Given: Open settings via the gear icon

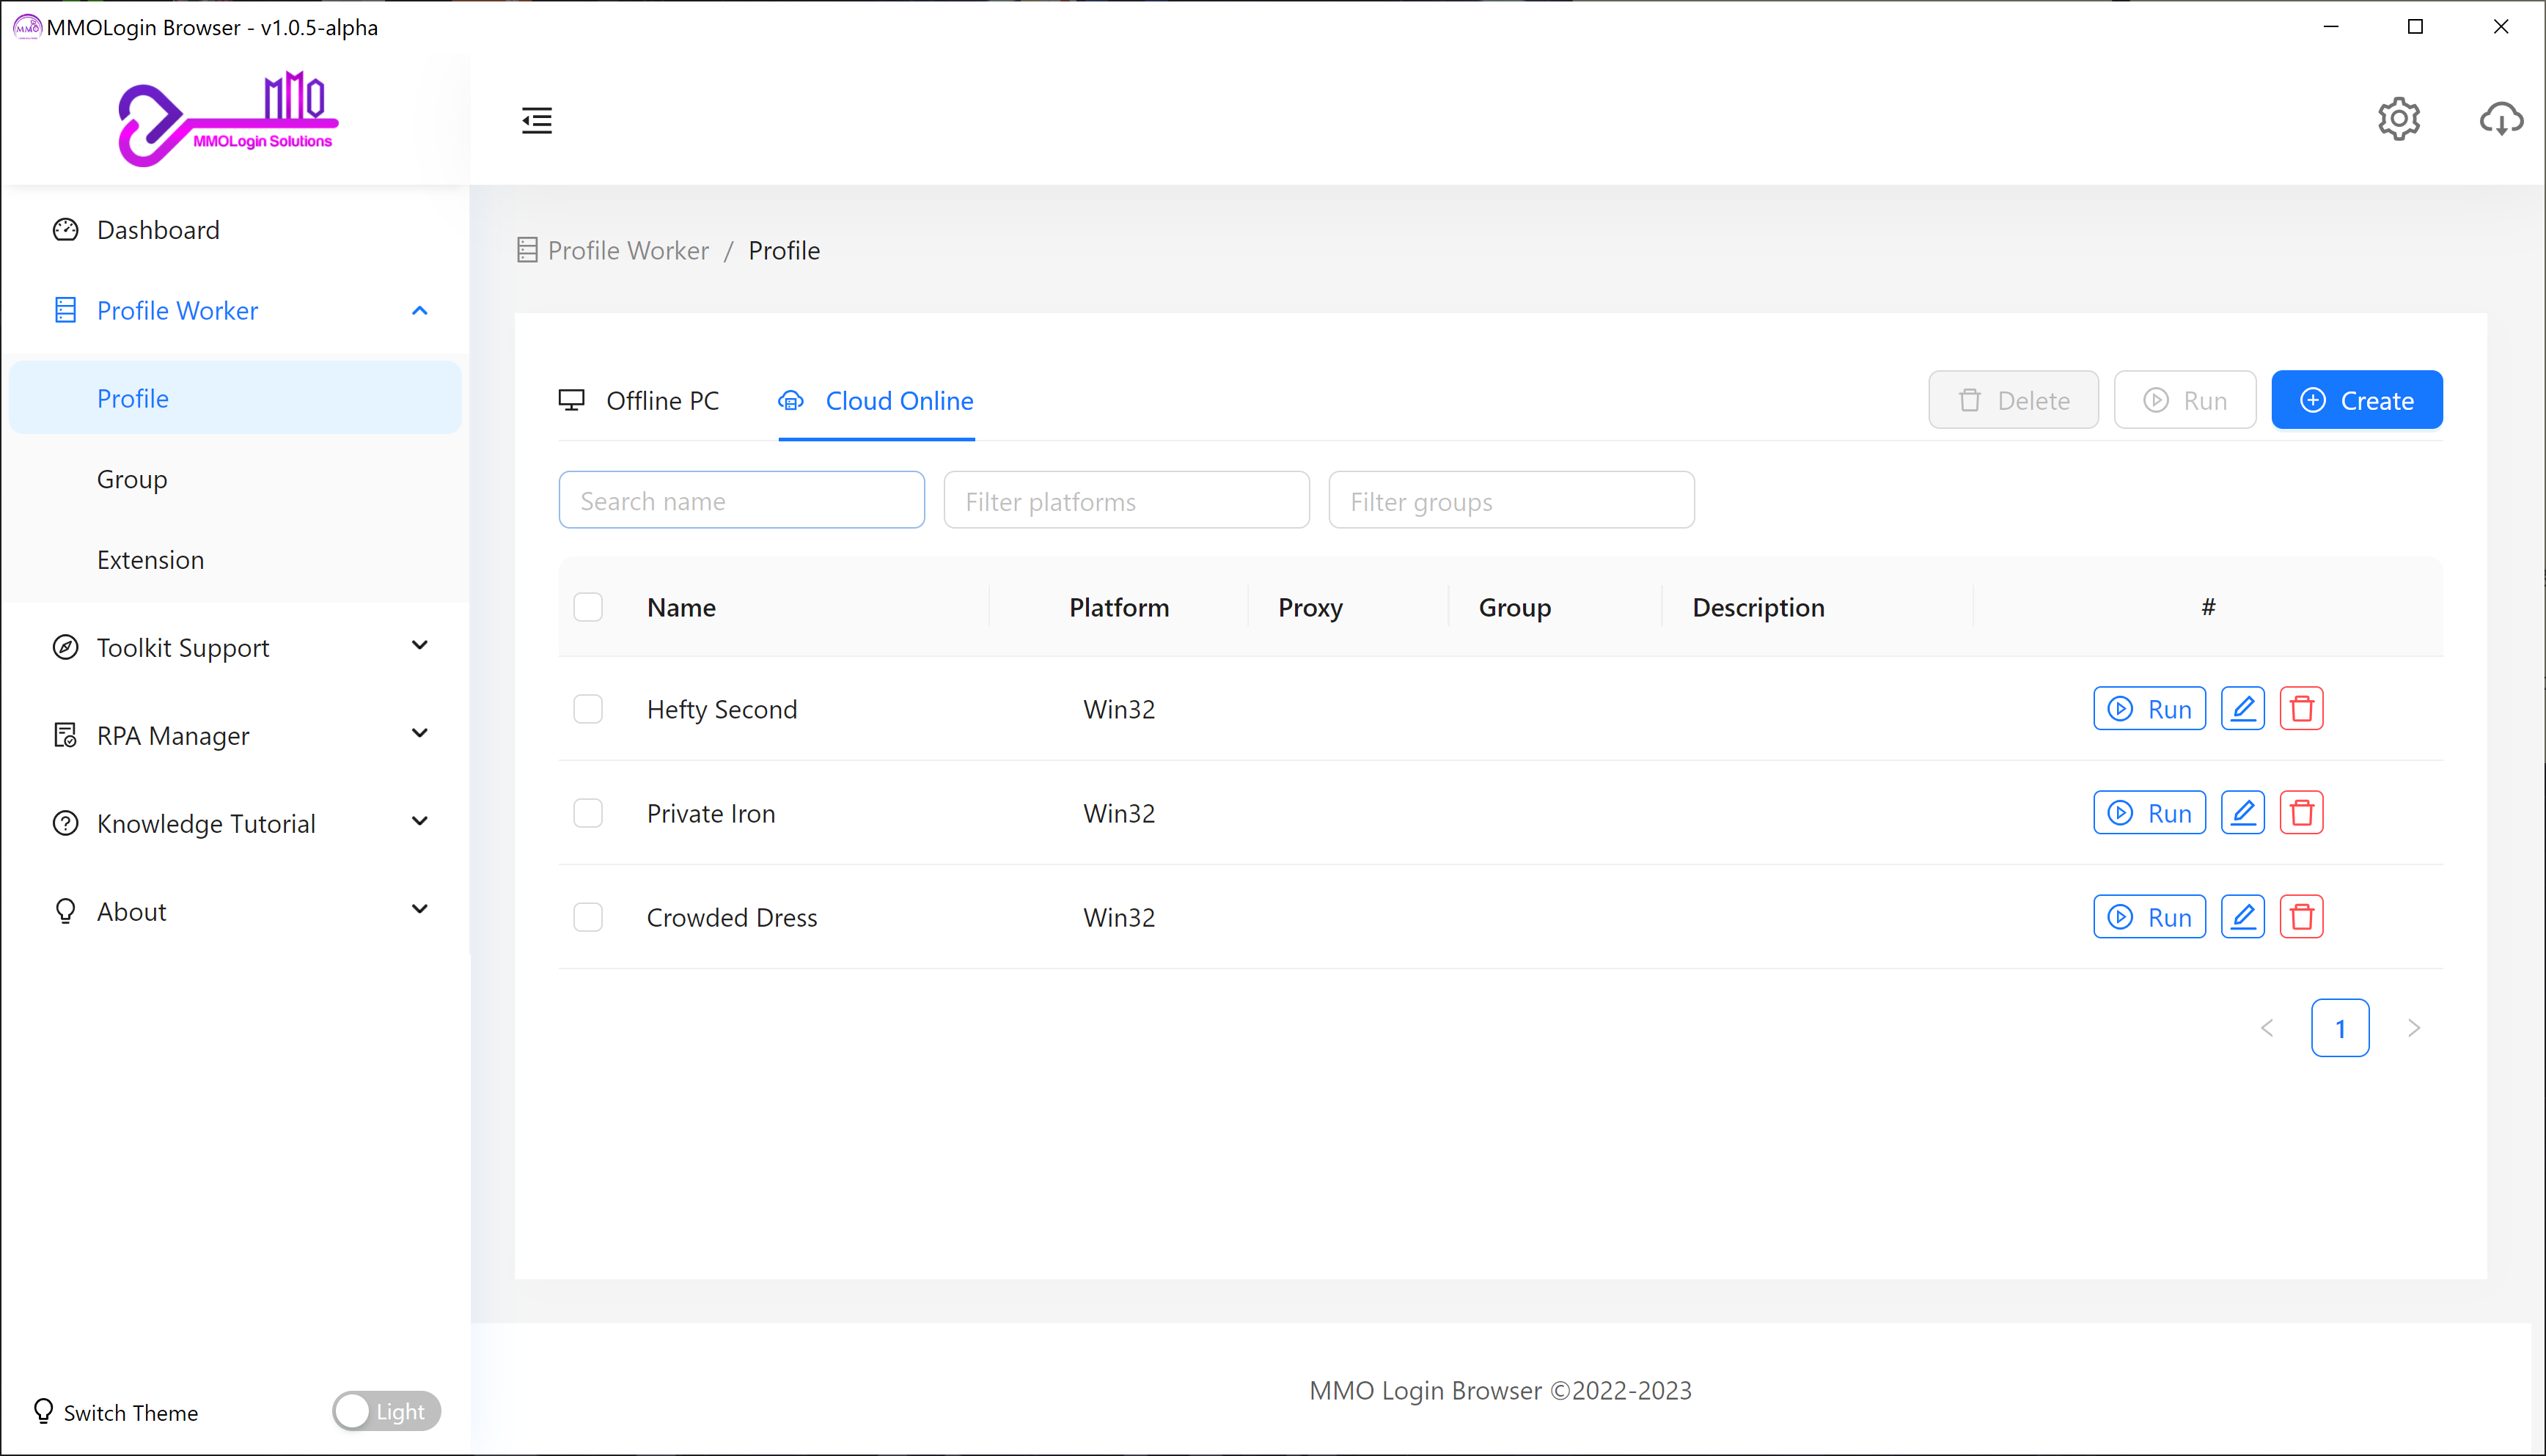Looking at the screenshot, I should click(x=2397, y=120).
